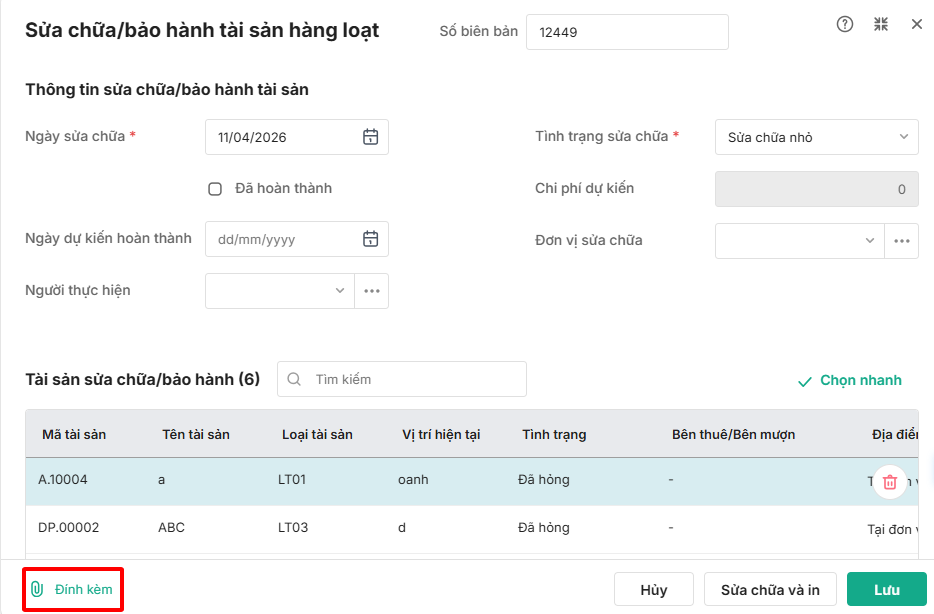Delete asset row A.10004 with trash icon

pos(890,481)
